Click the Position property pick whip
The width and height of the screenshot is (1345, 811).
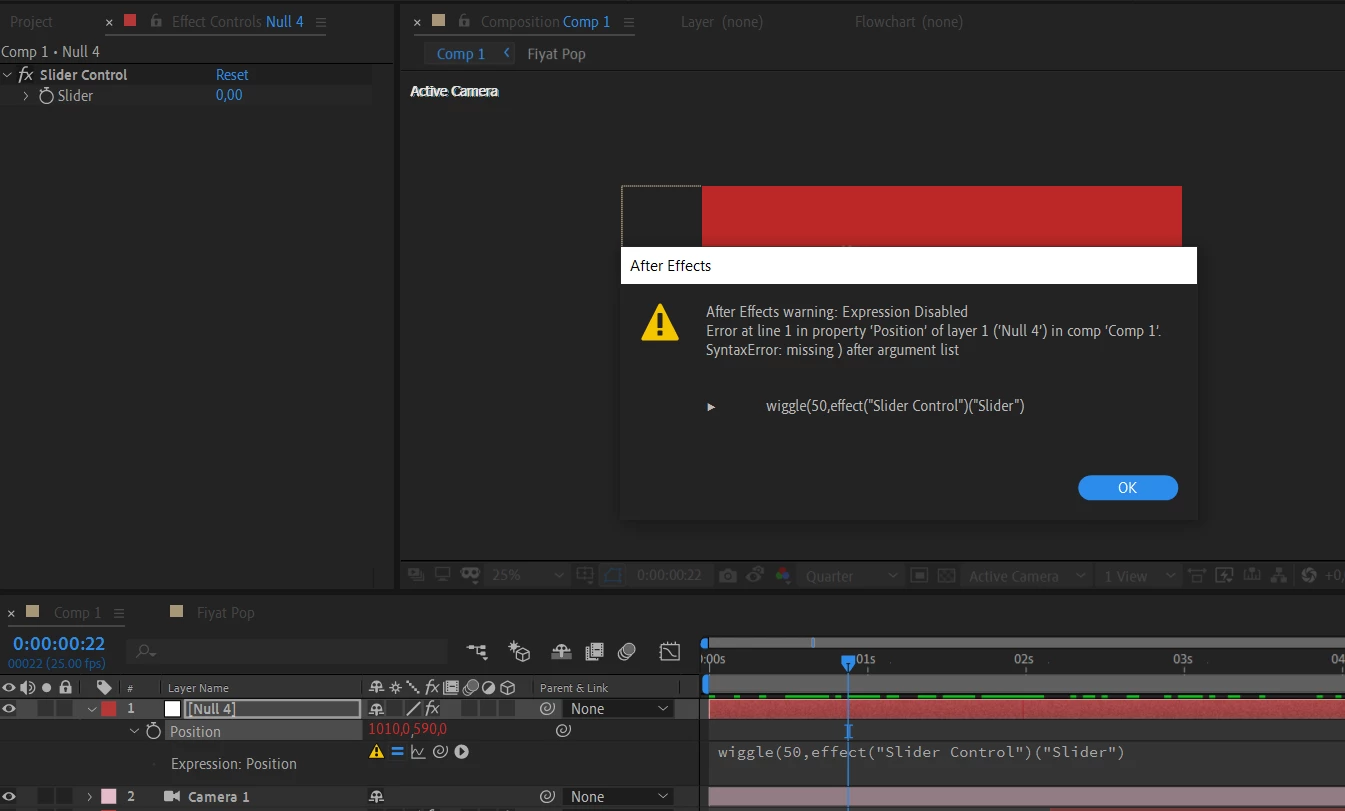pyautogui.click(x=563, y=731)
